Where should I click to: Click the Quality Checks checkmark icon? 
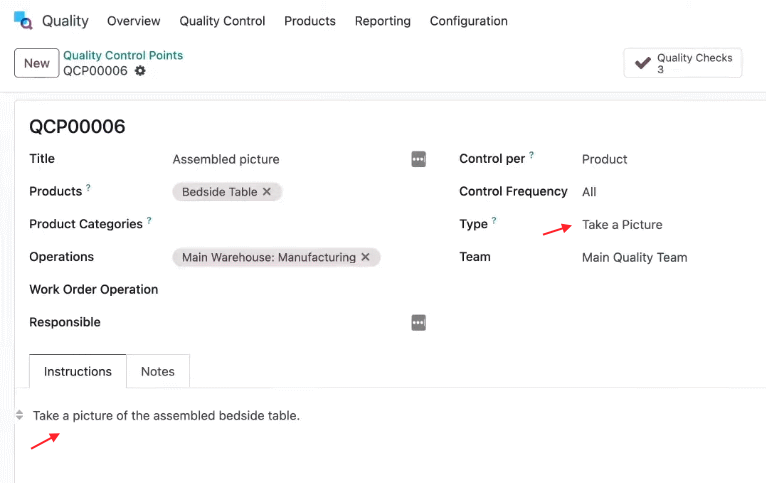642,63
